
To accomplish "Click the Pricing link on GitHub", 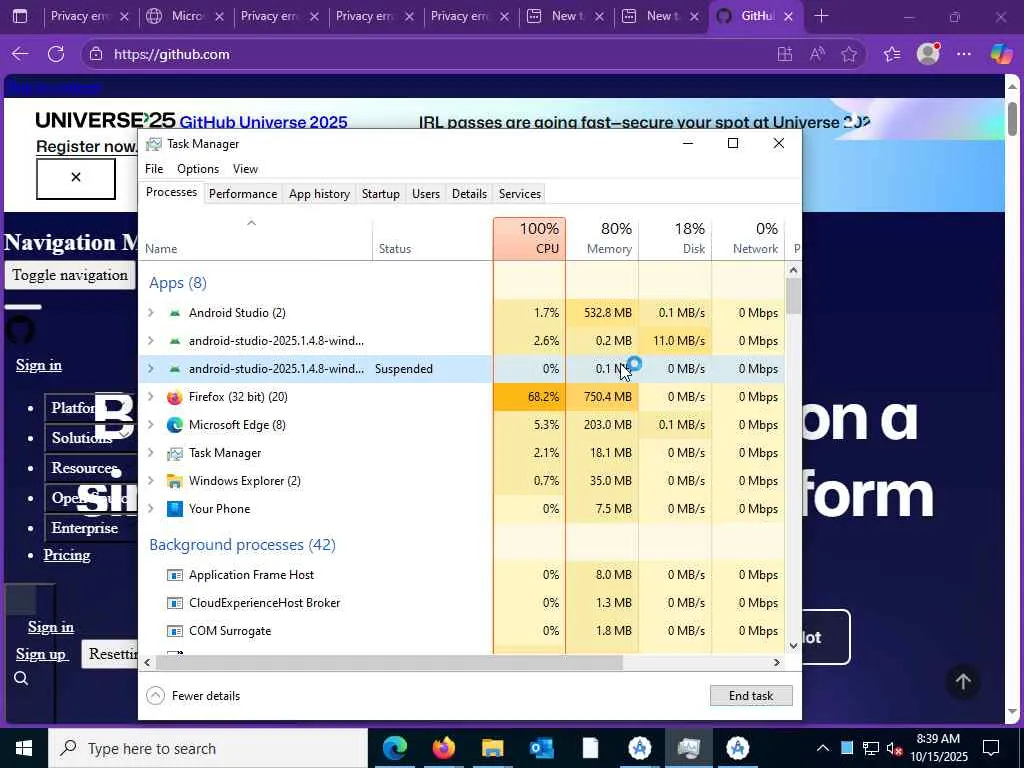I will pyautogui.click(x=67, y=555).
